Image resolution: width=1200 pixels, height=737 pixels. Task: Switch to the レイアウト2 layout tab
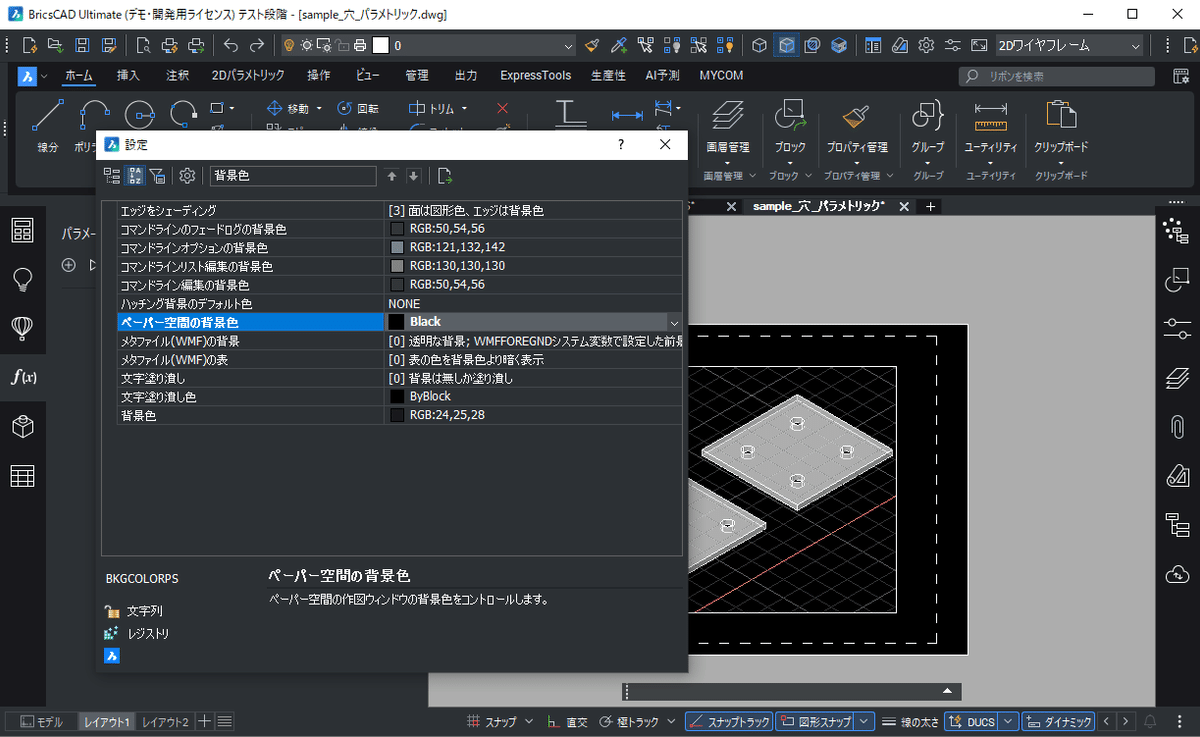pos(163,722)
